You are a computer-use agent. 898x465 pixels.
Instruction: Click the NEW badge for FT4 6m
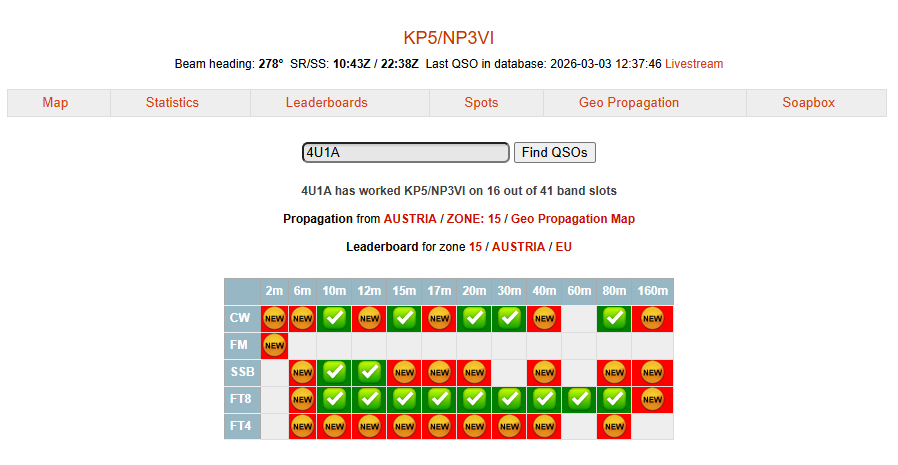[x=302, y=426]
